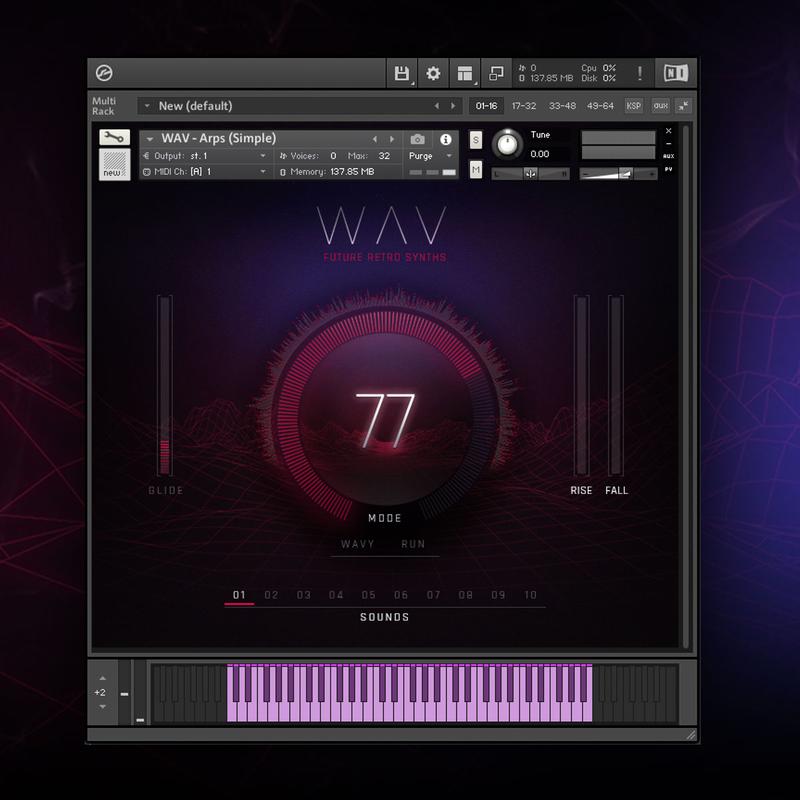800x800 pixels.
Task: Select the WAVY mode
Action: (x=358, y=544)
